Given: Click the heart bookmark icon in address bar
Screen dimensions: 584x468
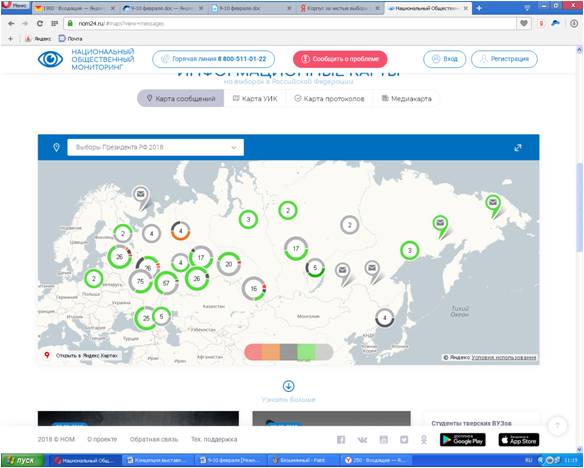Looking at the screenshot, I should (524, 23).
